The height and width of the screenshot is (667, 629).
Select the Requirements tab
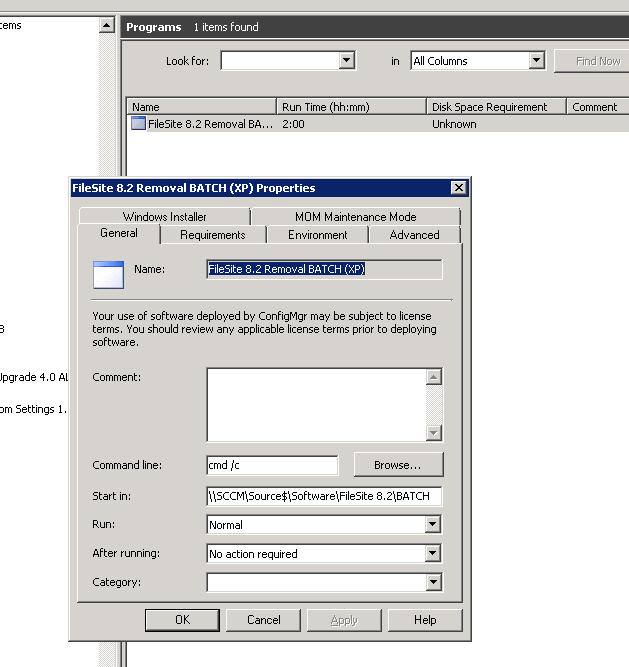coord(212,235)
